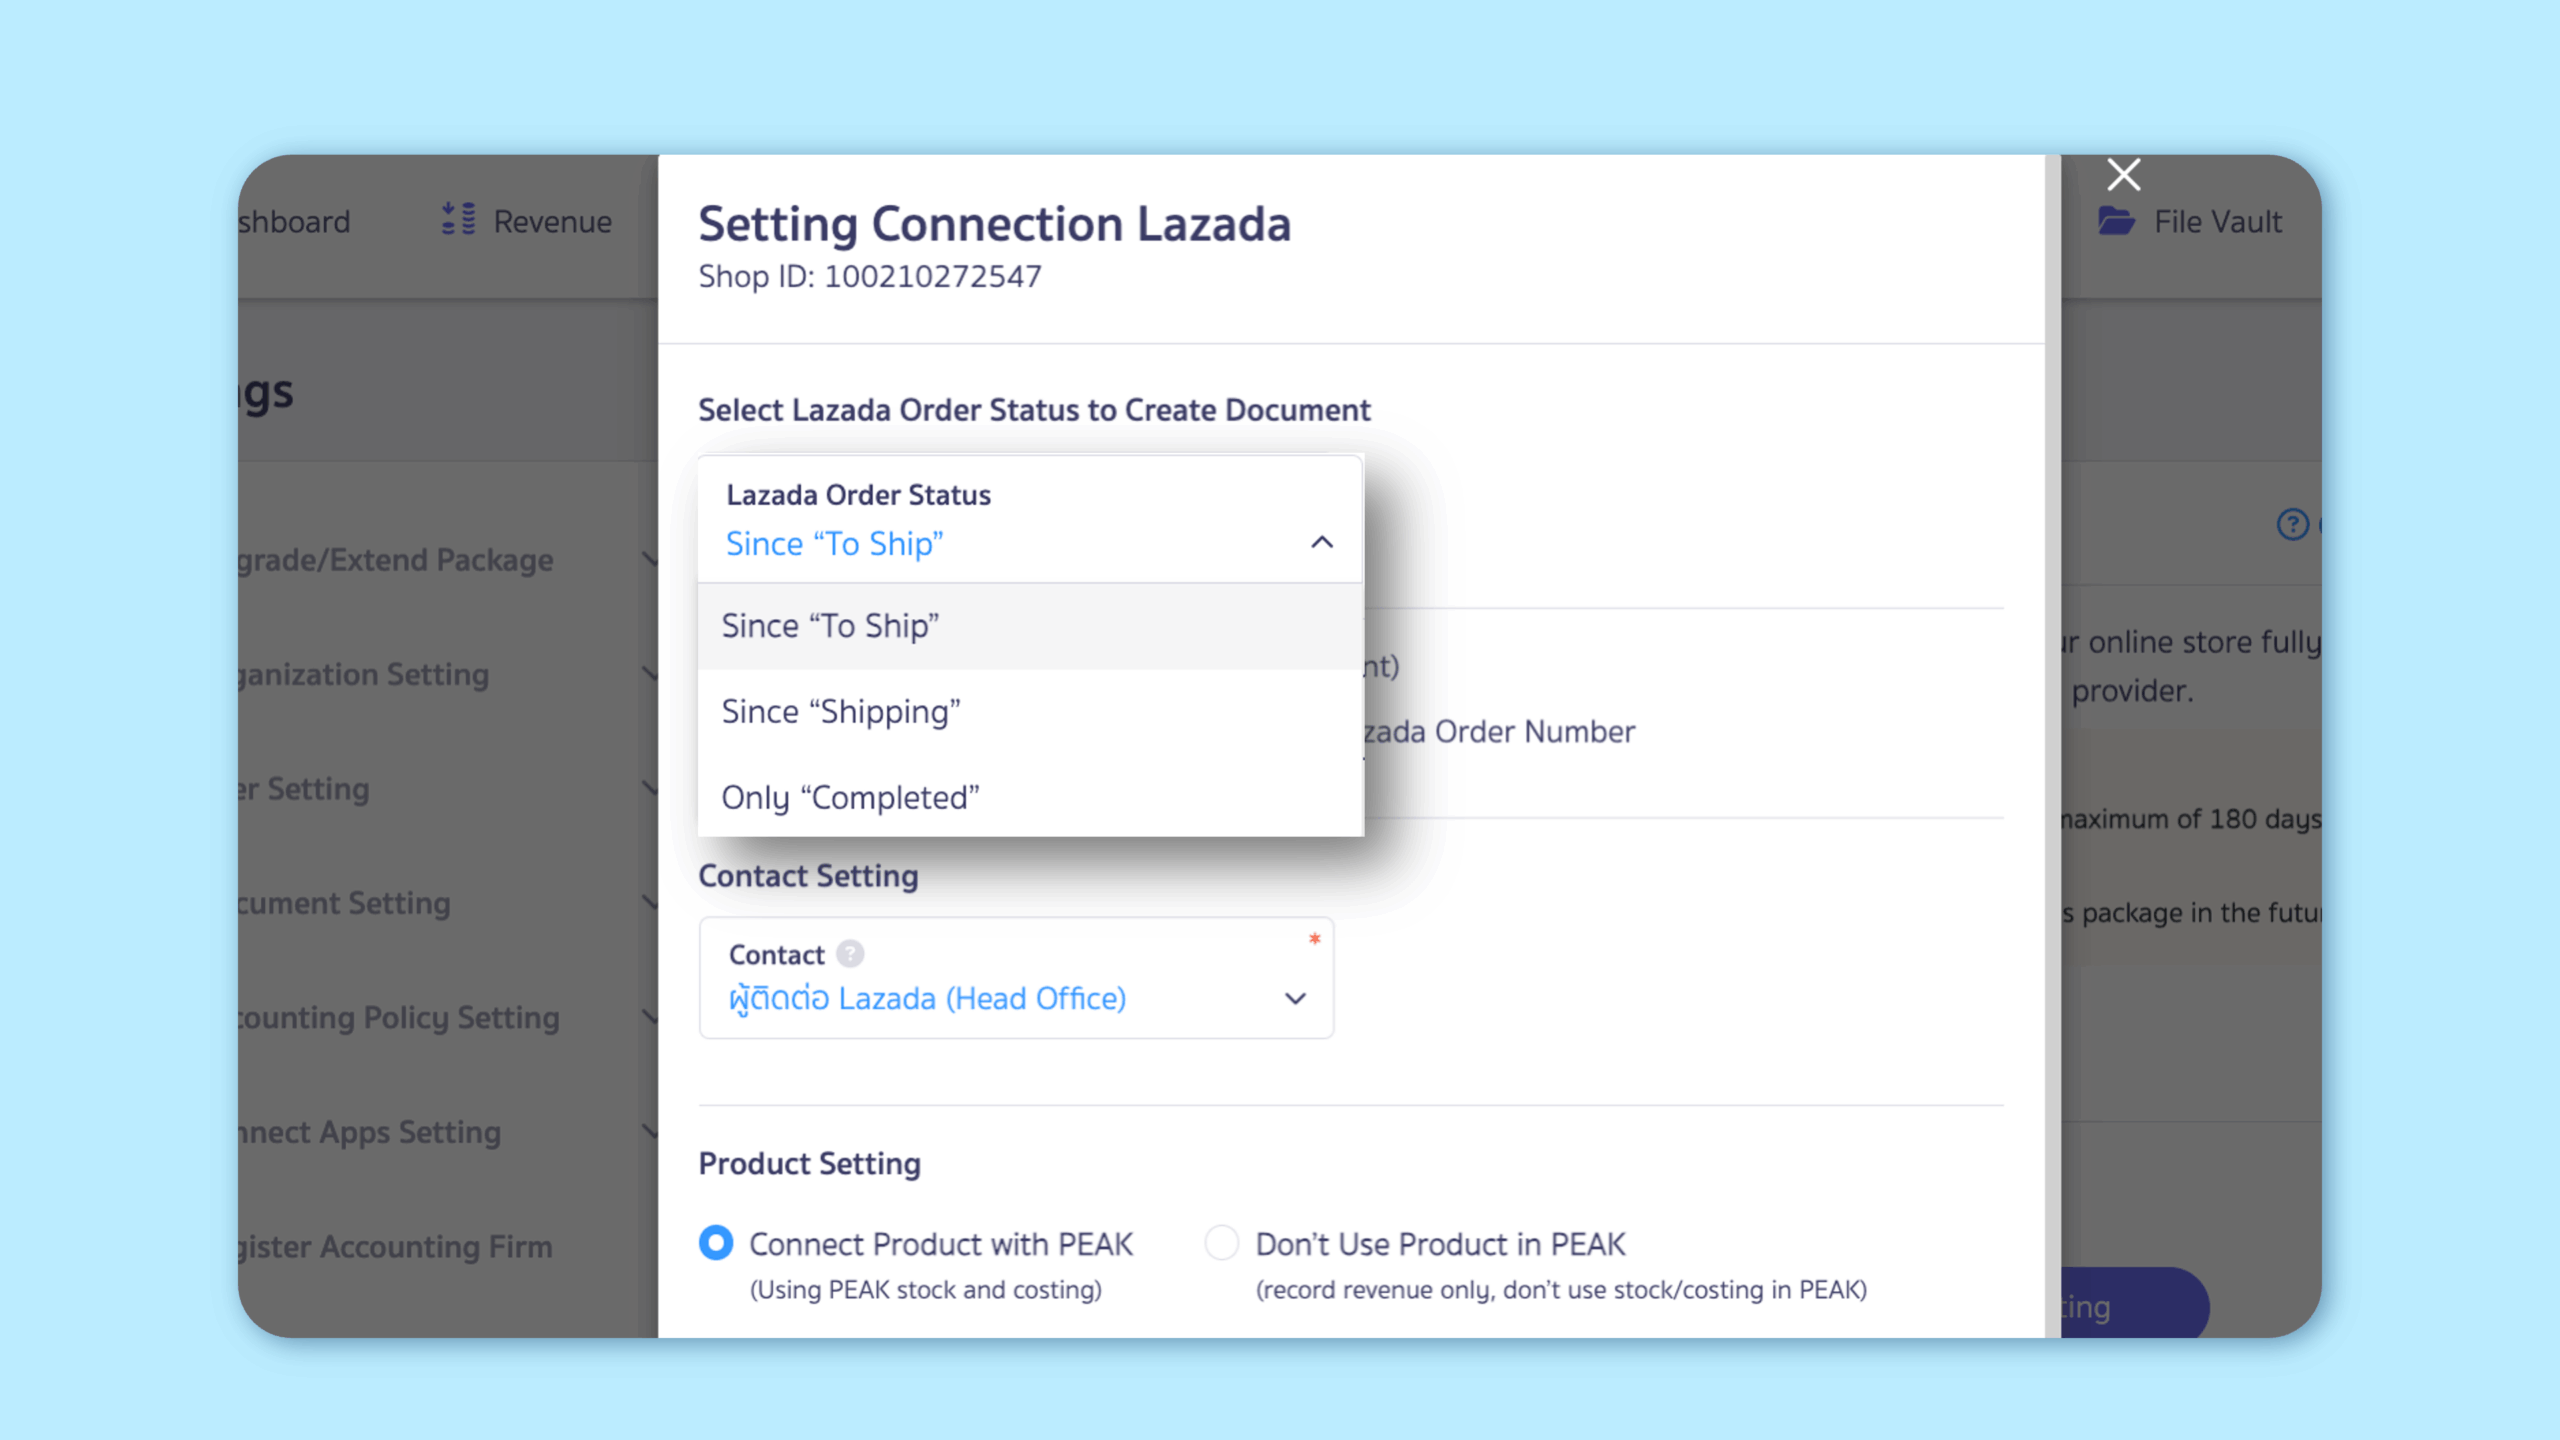Select Since "To Ship" option

coord(830,627)
